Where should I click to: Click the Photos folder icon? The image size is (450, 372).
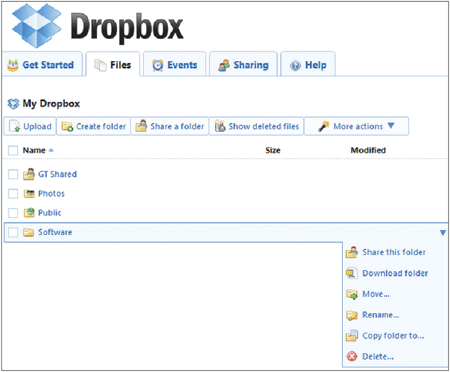coord(29,193)
